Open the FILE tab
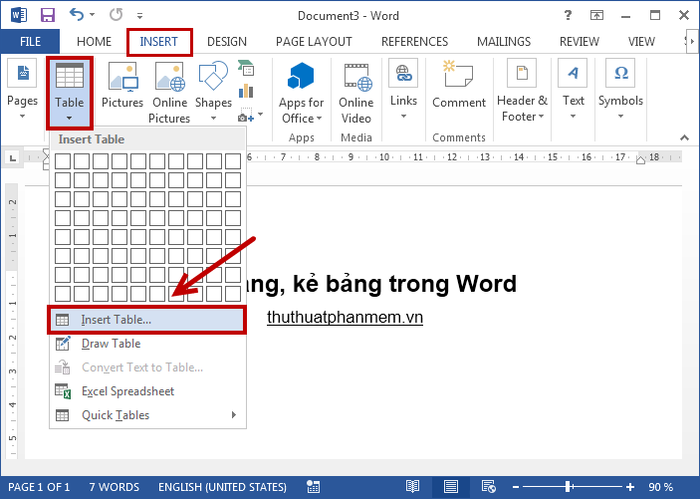Image resolution: width=700 pixels, height=499 pixels. [x=30, y=42]
